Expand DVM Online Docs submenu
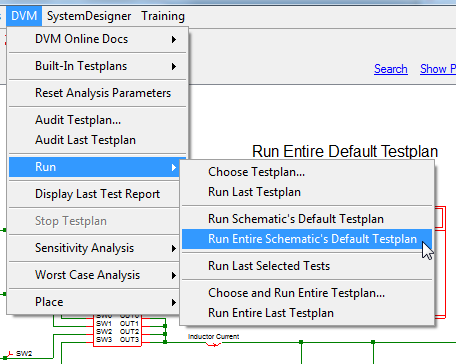 click(97, 39)
